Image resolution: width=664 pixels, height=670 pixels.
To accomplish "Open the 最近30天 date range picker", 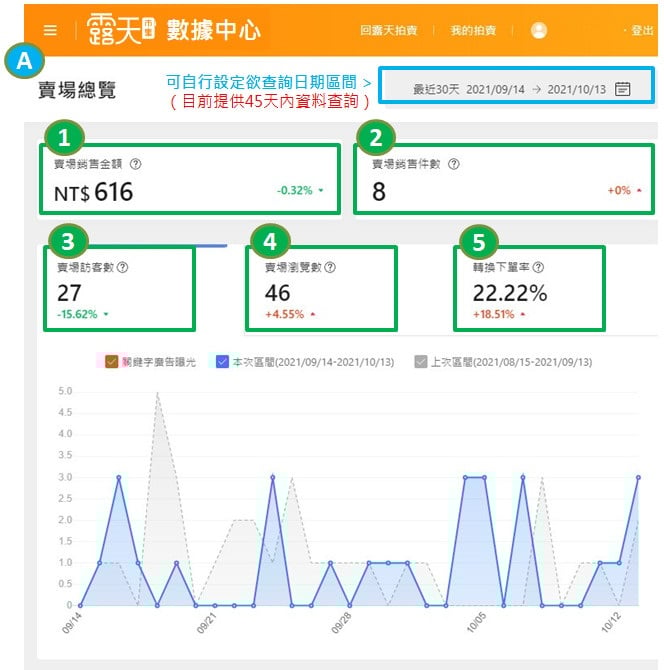I will [x=511, y=89].
